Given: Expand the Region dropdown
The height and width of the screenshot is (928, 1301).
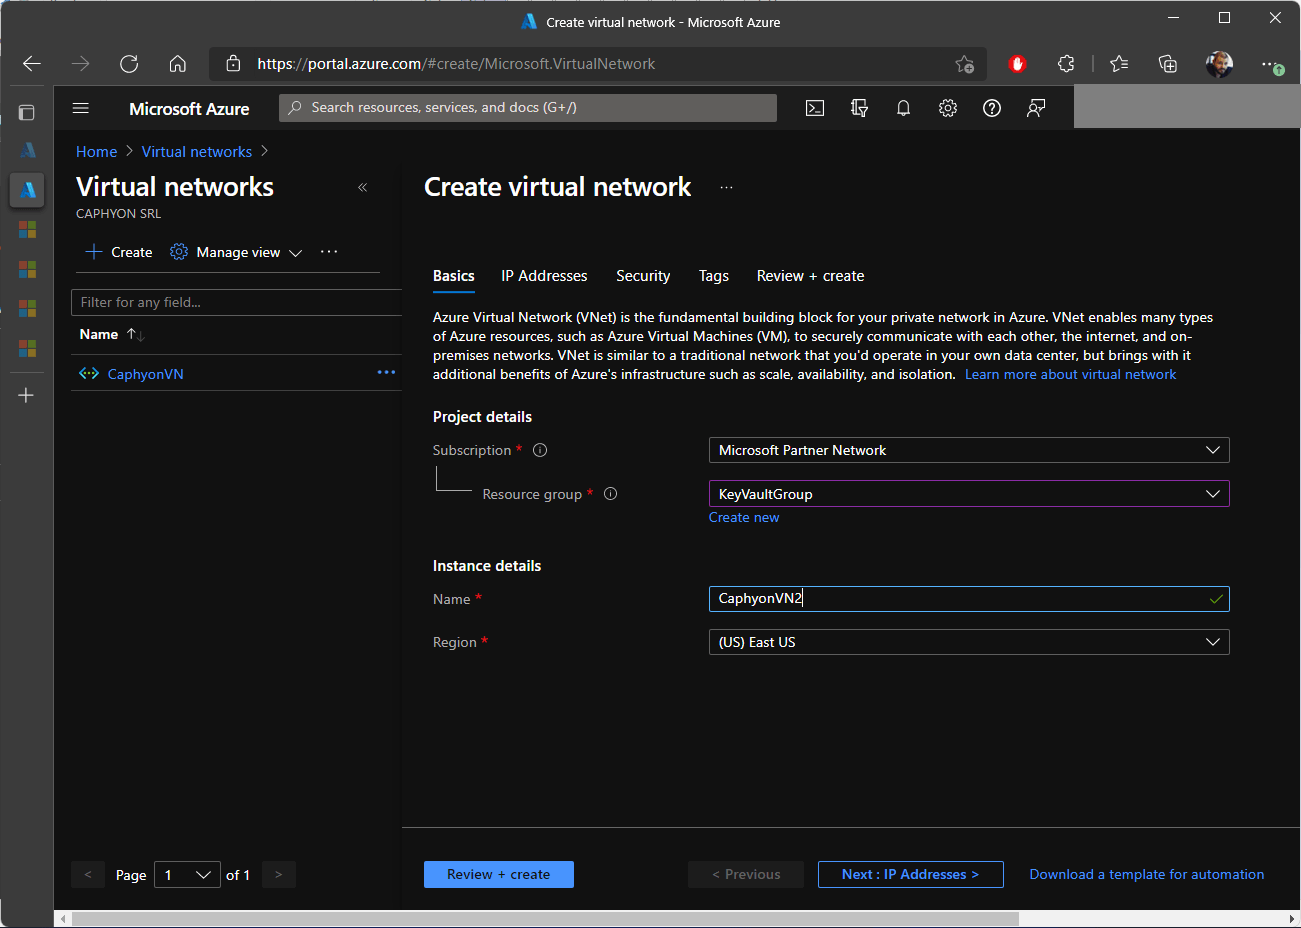Looking at the screenshot, I should [x=968, y=642].
